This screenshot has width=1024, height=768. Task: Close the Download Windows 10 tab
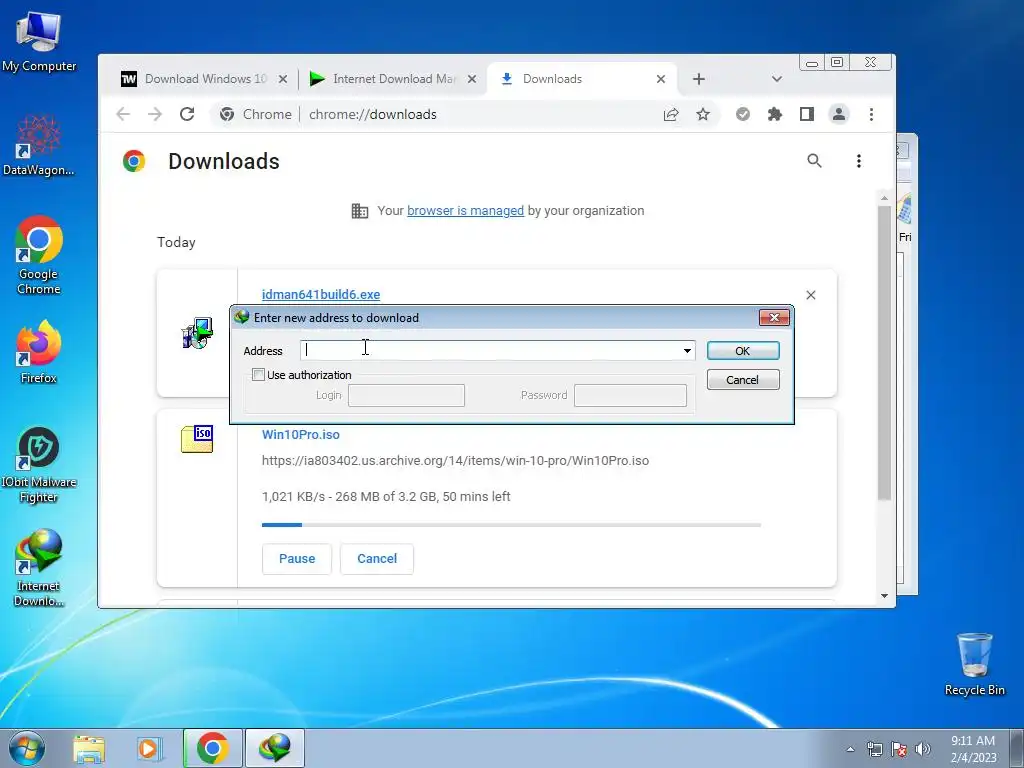[x=283, y=79]
